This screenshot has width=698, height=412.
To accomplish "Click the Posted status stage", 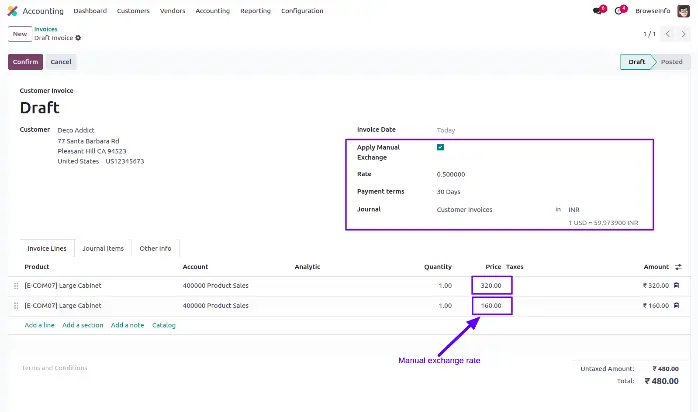I will click(x=672, y=62).
